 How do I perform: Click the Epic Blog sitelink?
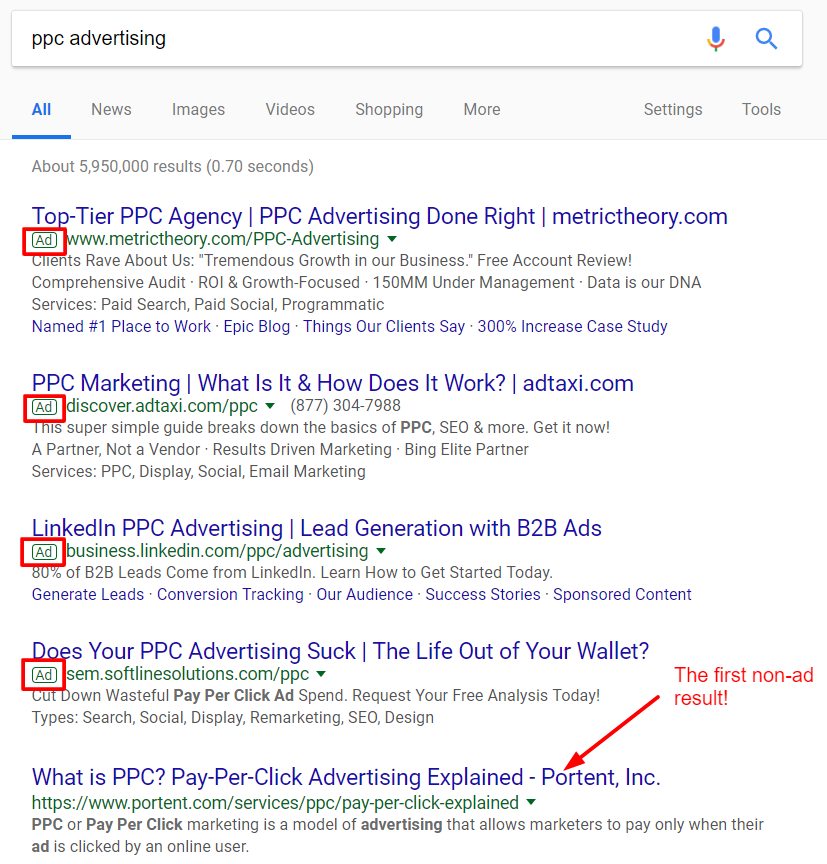click(256, 326)
